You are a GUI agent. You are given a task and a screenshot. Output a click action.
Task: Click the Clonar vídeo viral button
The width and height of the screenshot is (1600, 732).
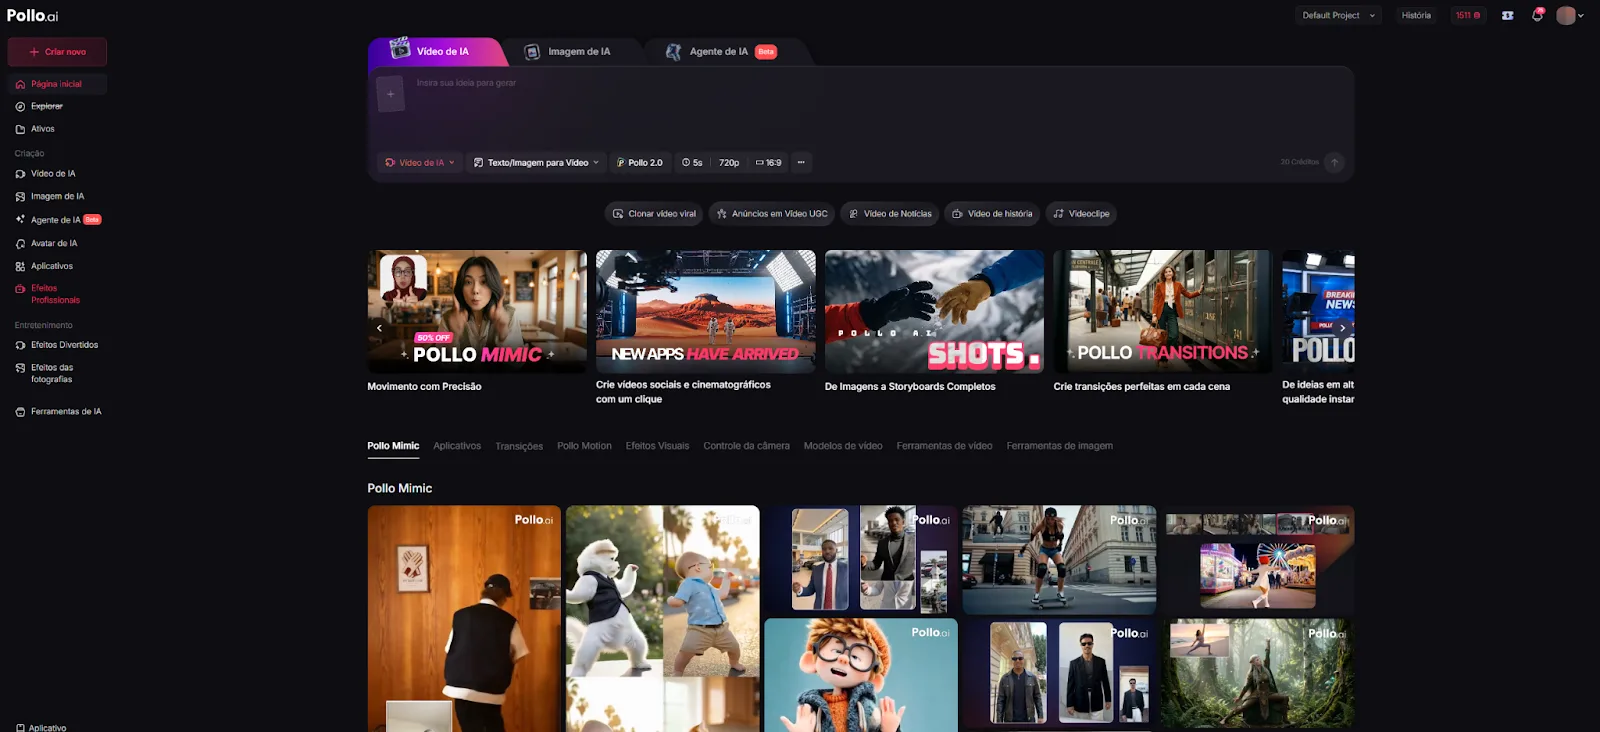click(x=653, y=213)
